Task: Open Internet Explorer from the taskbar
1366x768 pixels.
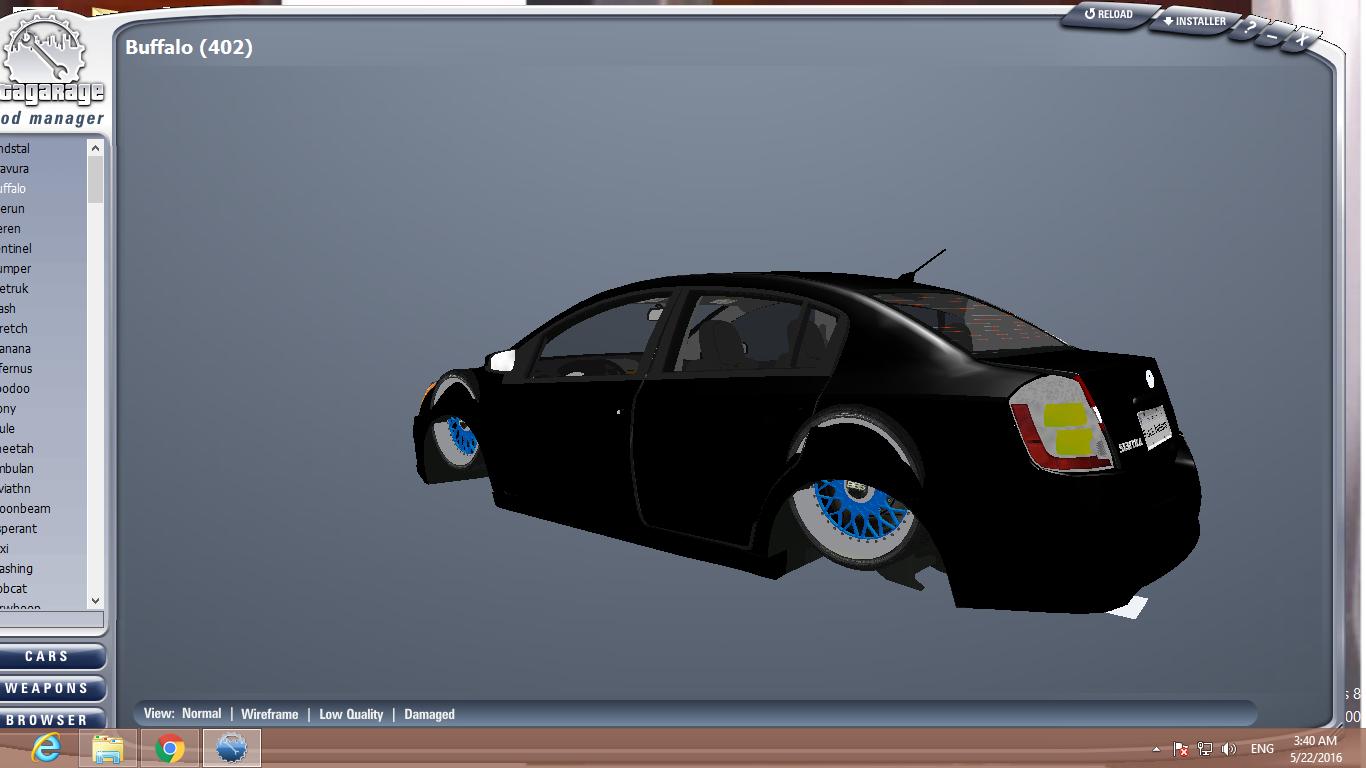Action: tap(45, 748)
